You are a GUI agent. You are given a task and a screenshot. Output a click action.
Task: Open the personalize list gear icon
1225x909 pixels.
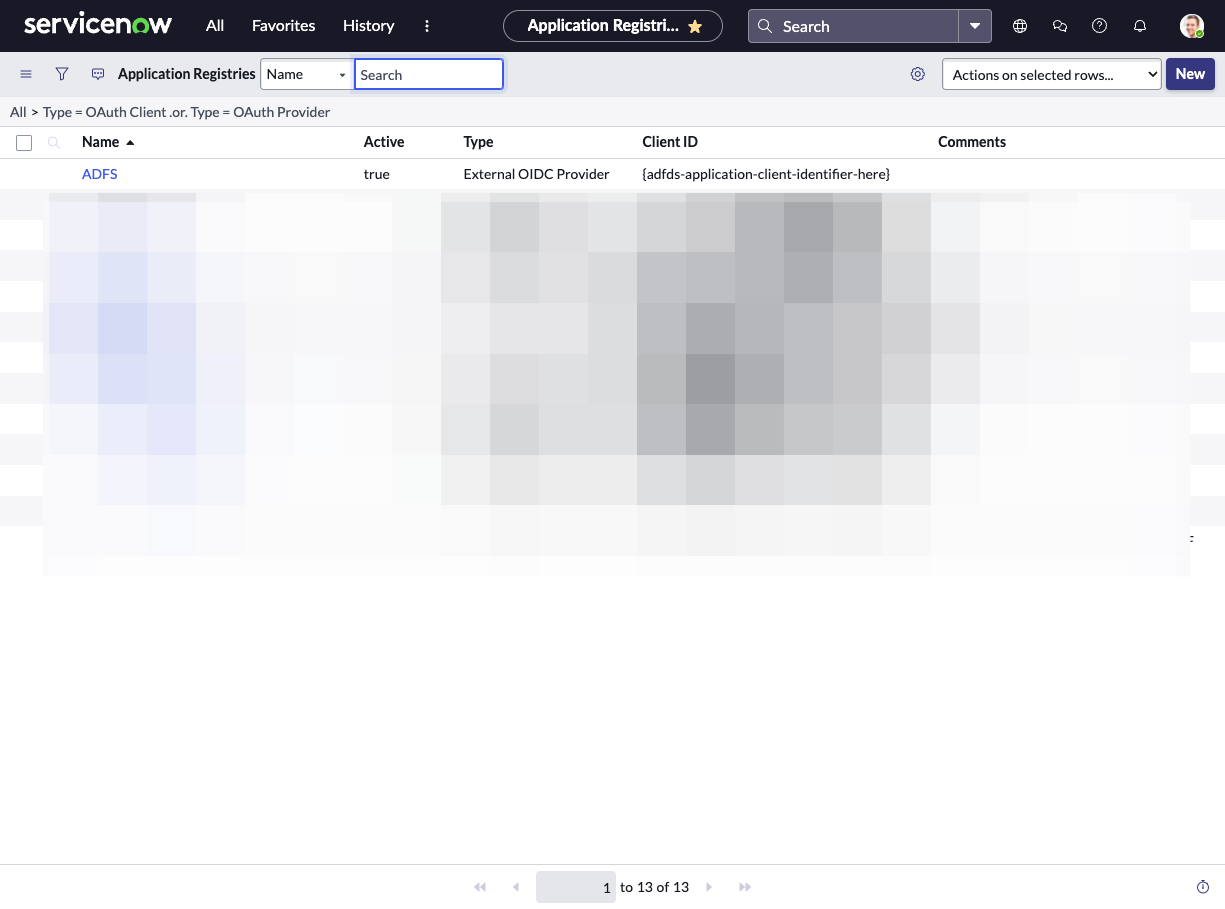[x=918, y=74]
